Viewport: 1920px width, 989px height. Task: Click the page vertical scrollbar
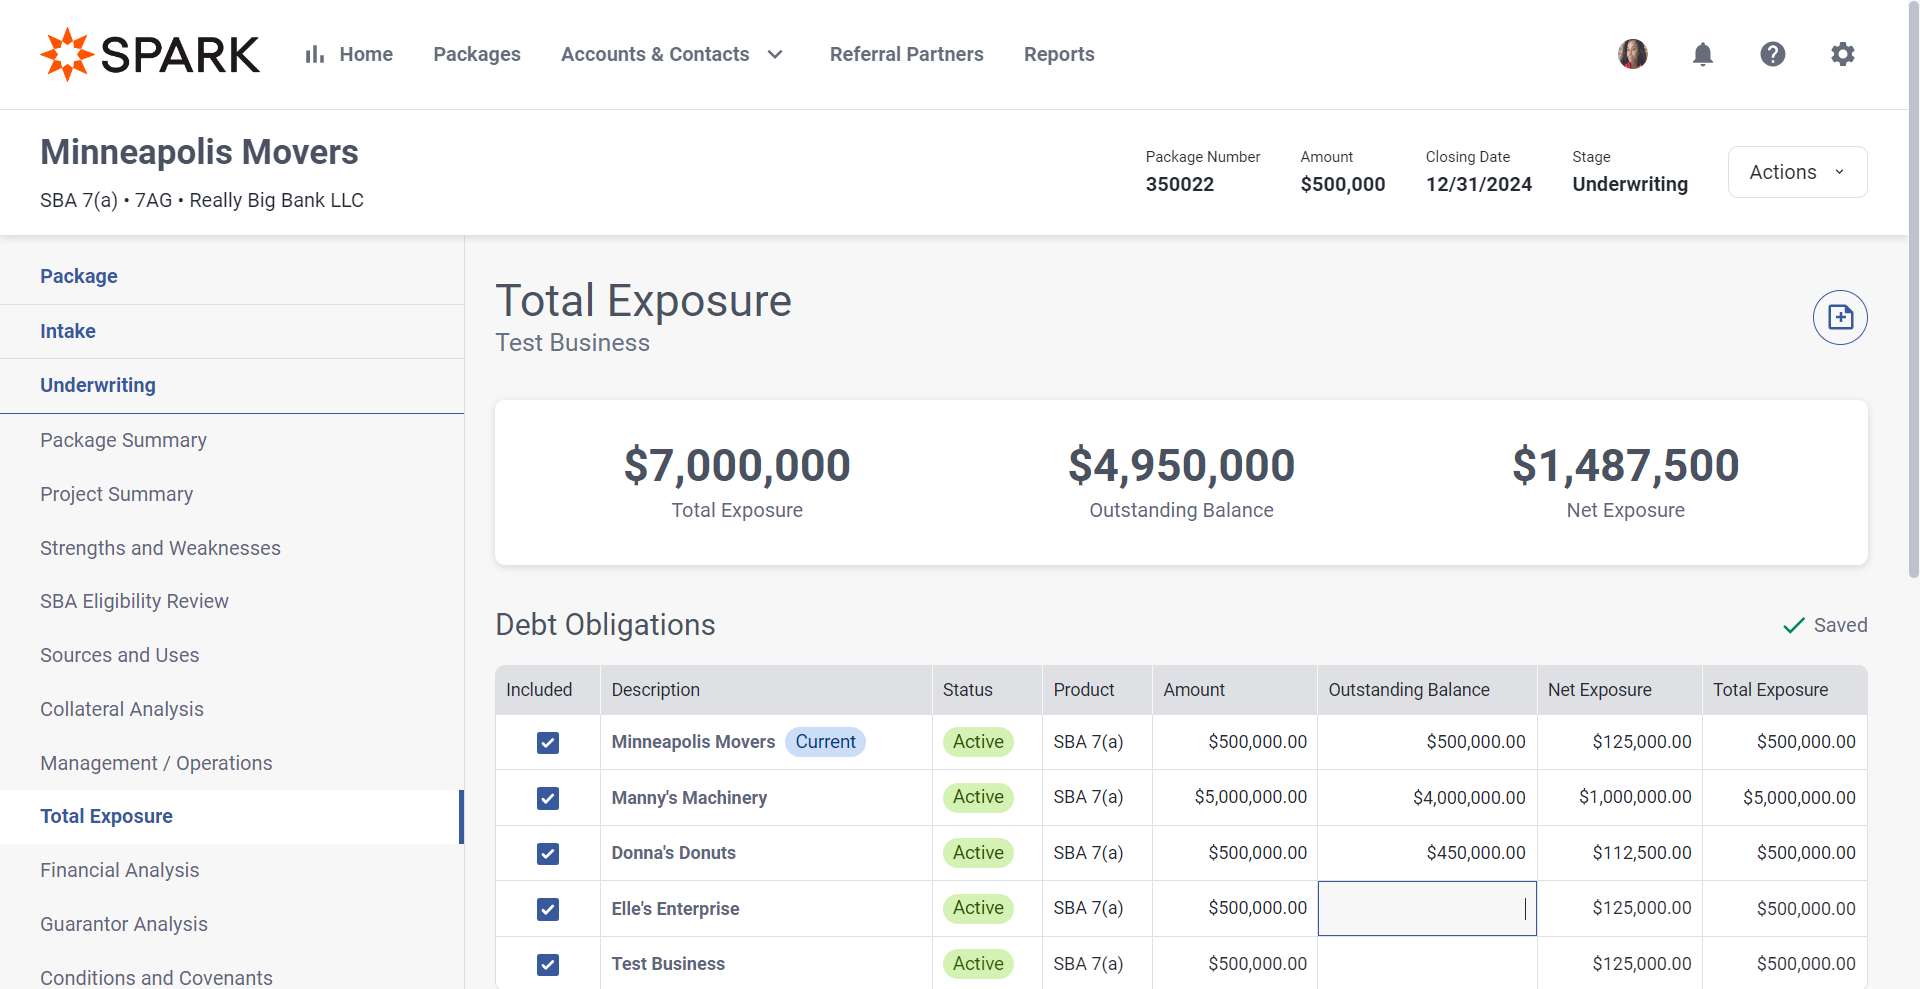coord(1913,290)
